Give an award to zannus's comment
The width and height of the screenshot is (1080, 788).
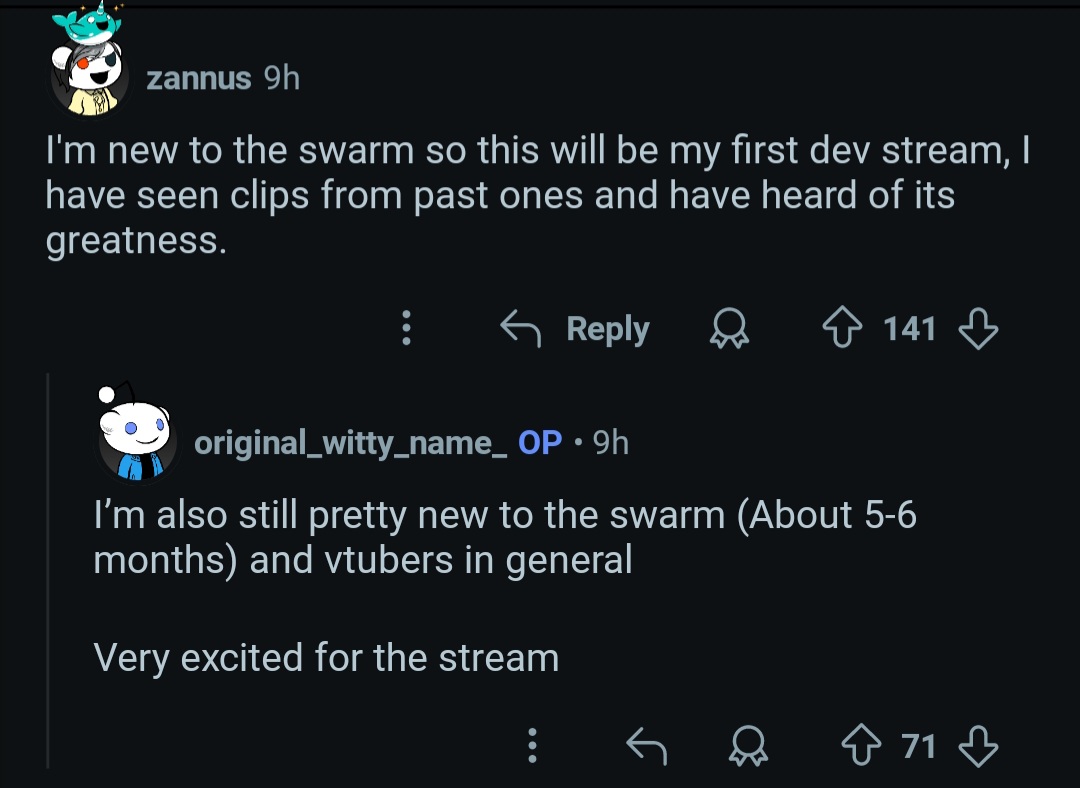[x=729, y=329]
